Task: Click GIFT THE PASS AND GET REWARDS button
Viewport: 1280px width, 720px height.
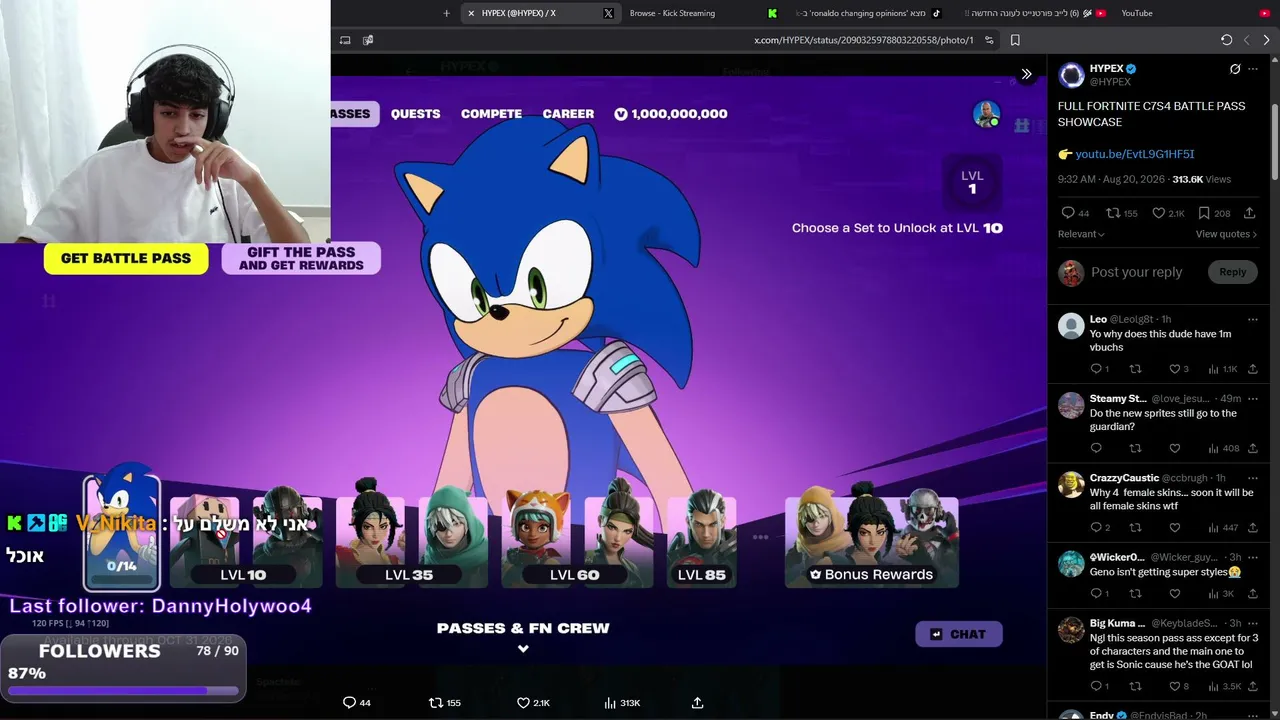Action: (301, 258)
